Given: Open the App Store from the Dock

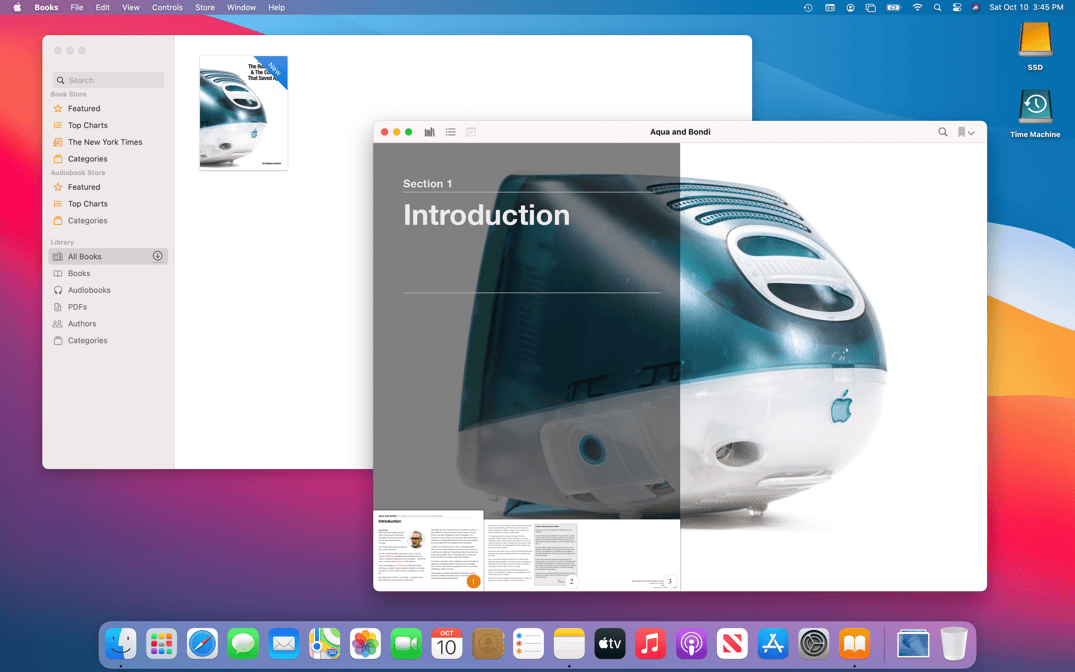Looking at the screenshot, I should click(x=773, y=644).
